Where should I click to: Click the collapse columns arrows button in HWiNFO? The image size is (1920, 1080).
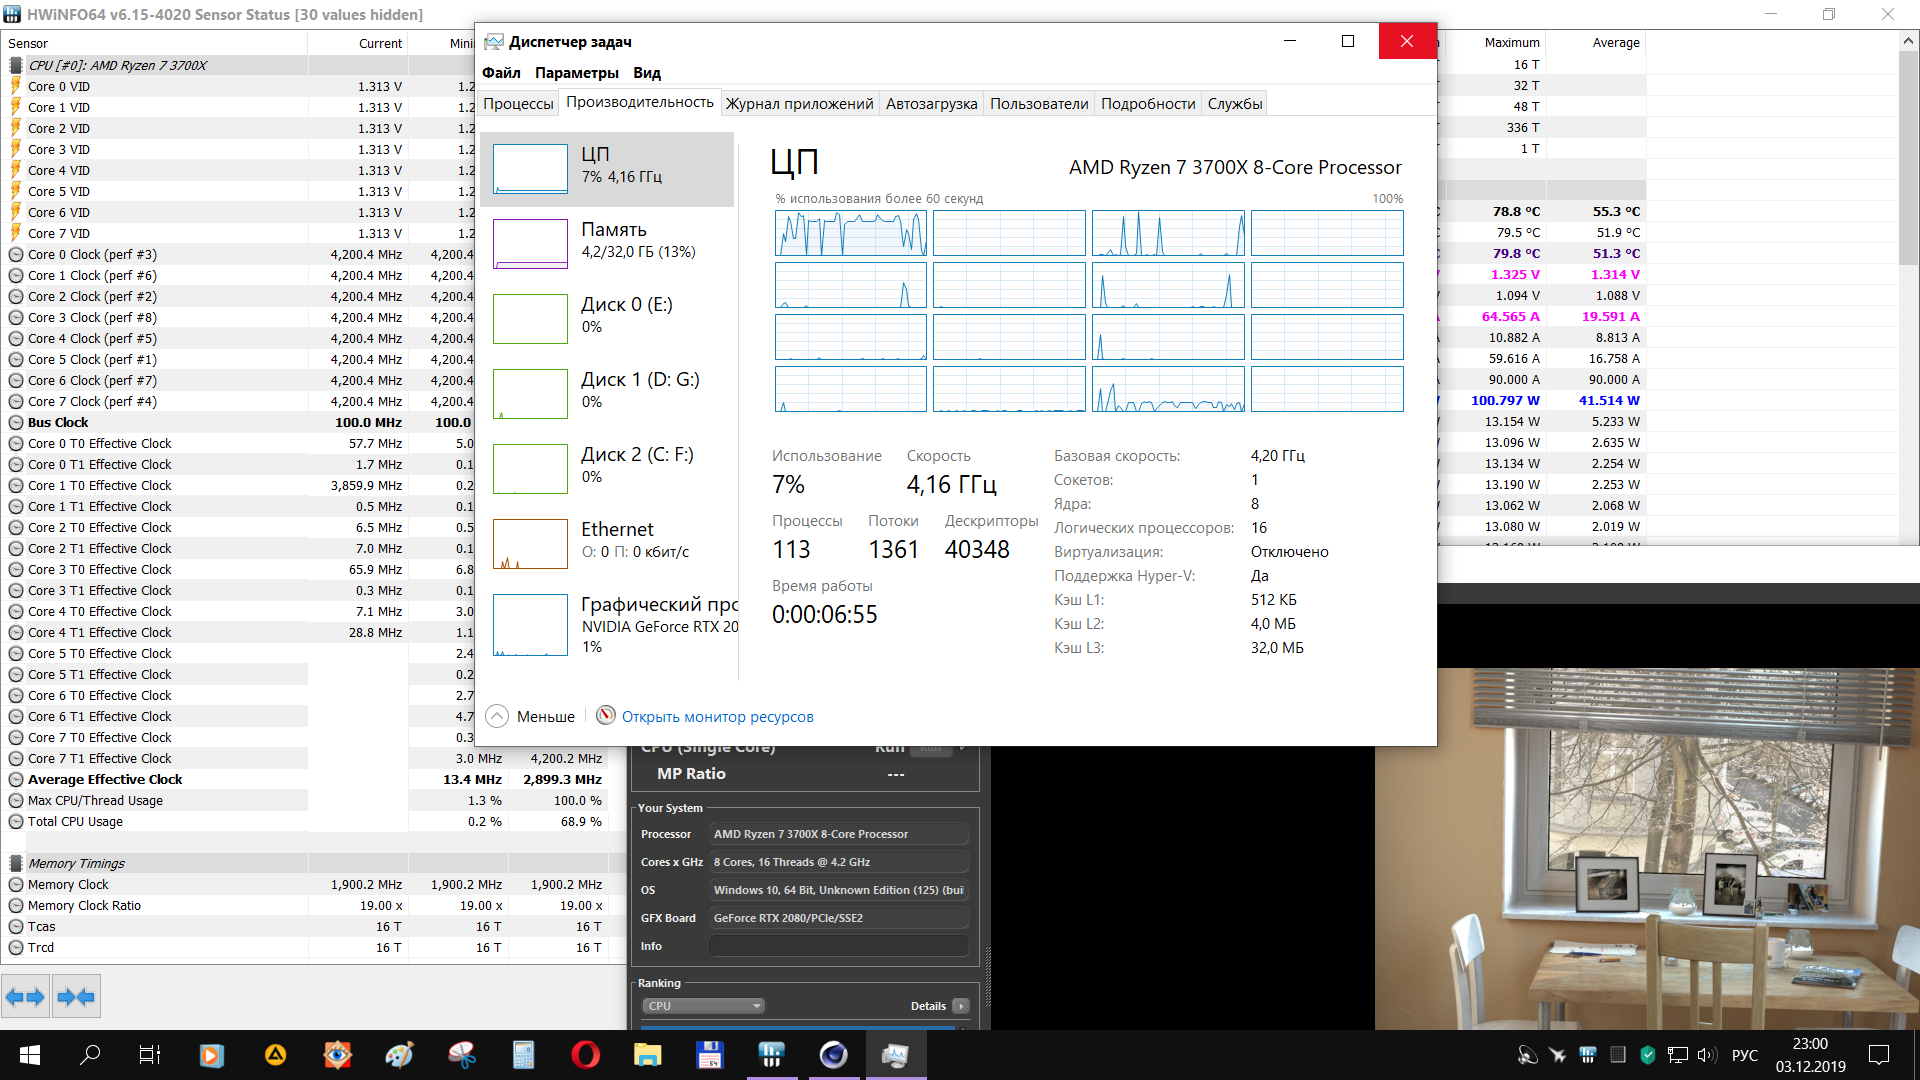point(76,997)
